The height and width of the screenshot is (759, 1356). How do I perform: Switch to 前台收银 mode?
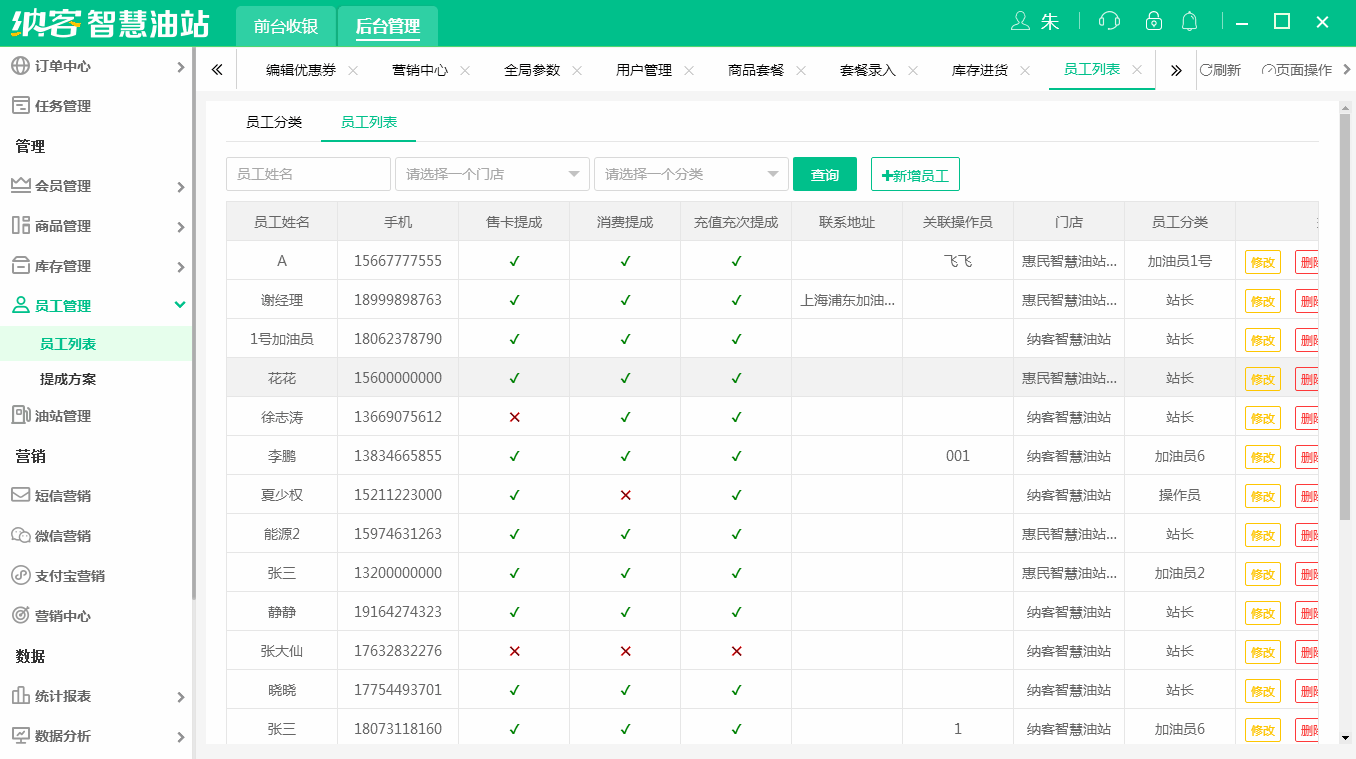point(284,26)
